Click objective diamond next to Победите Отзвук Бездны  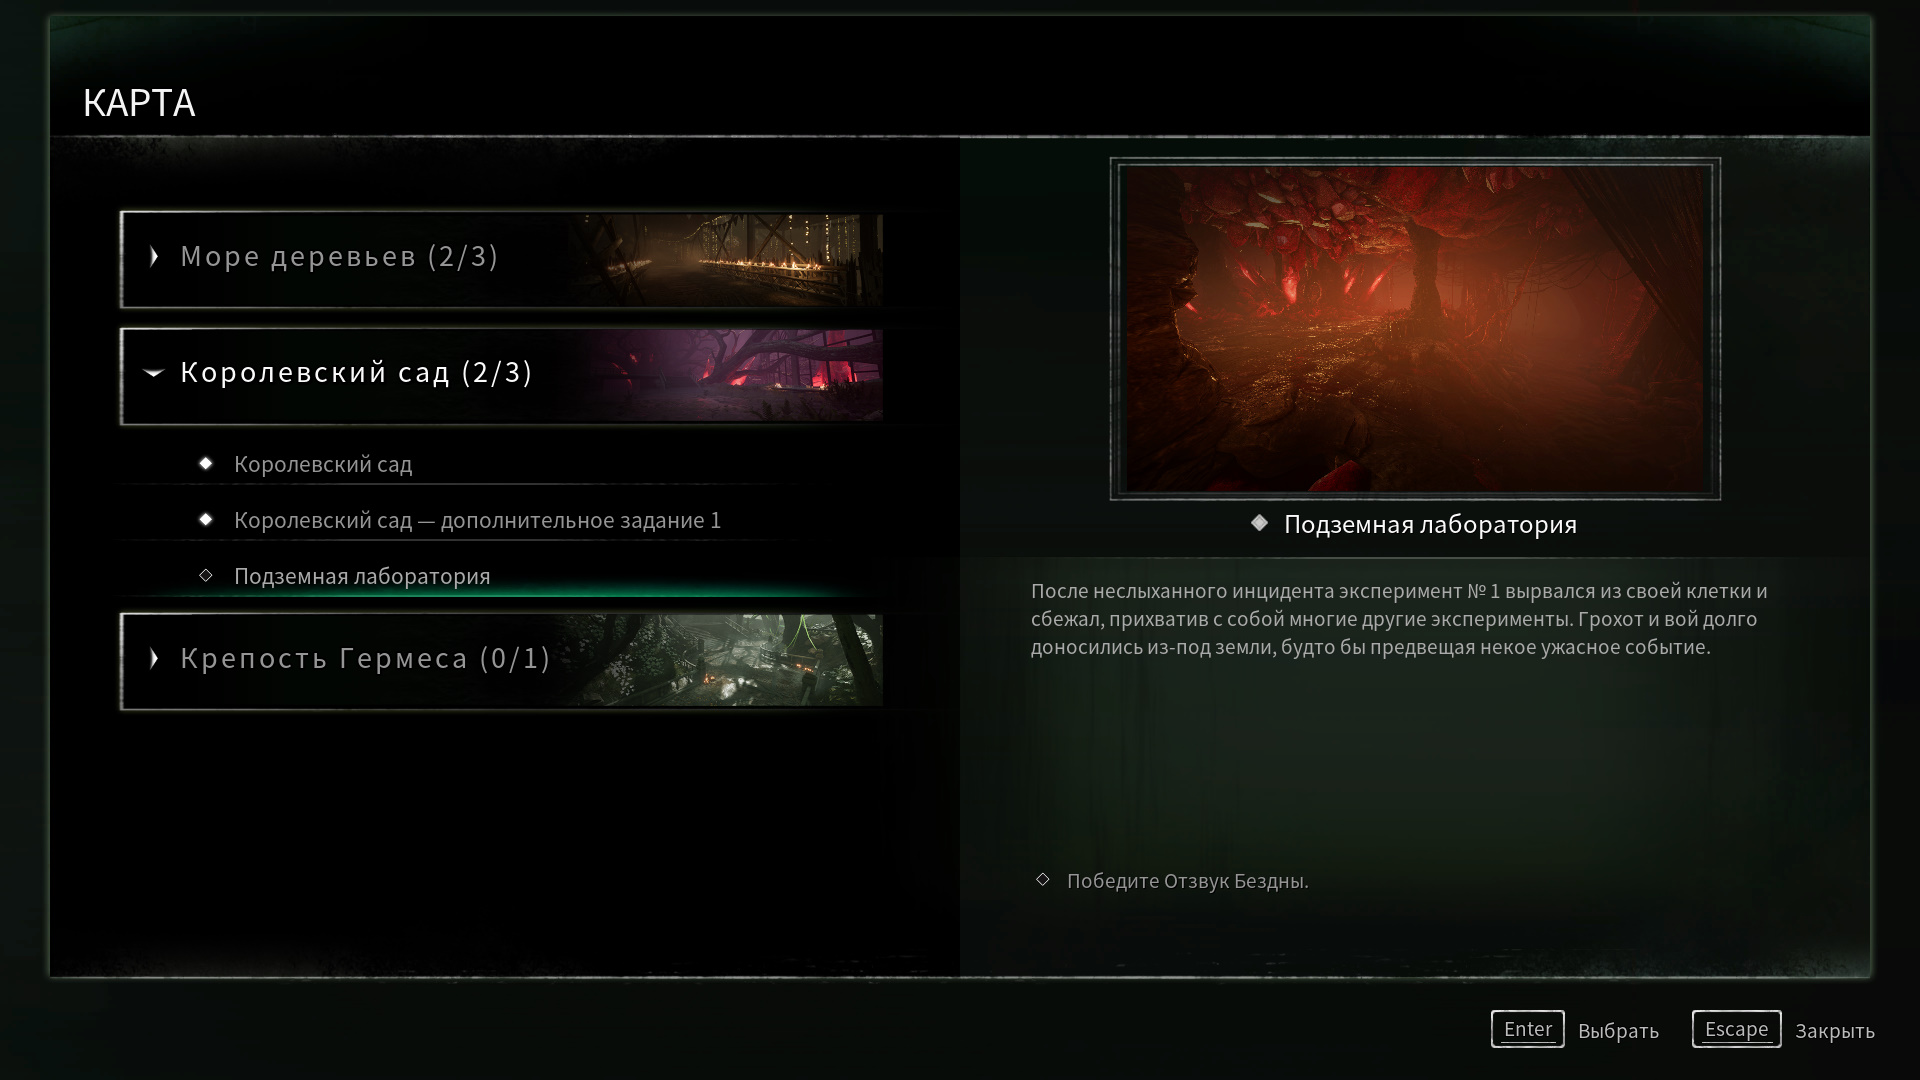[x=1043, y=880]
